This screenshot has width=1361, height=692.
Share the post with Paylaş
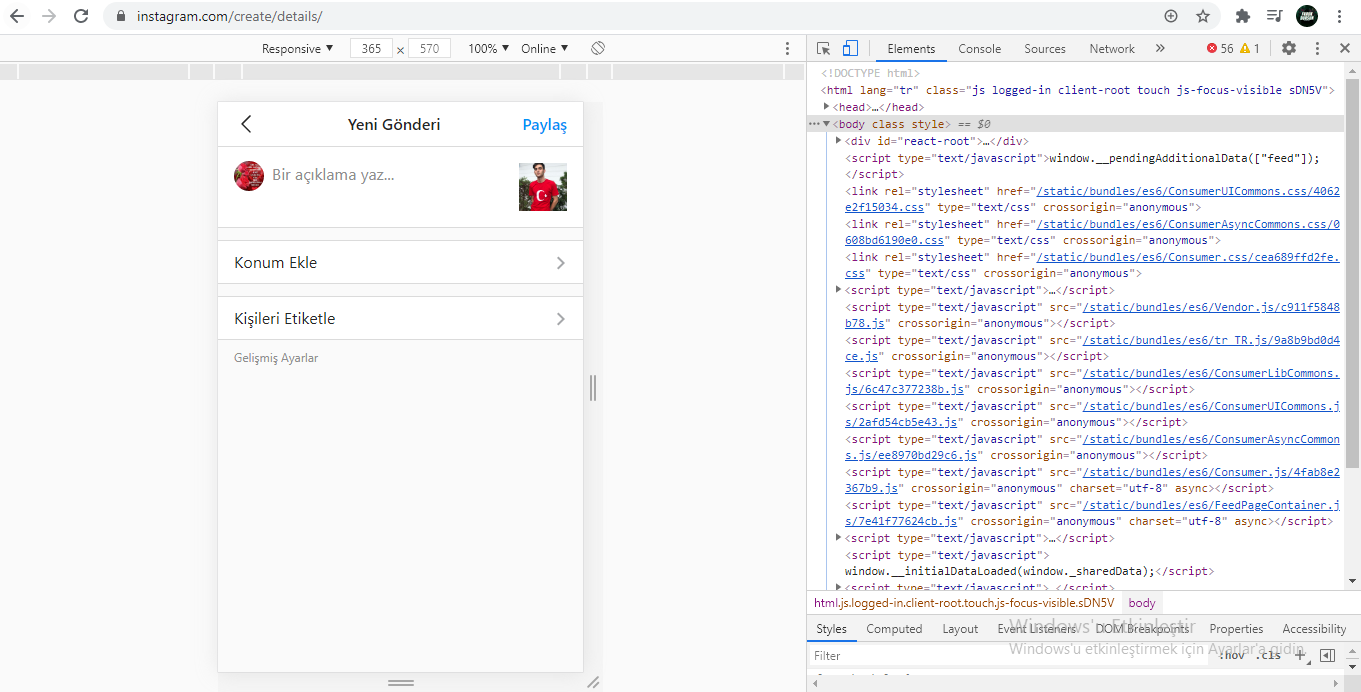[x=545, y=125]
